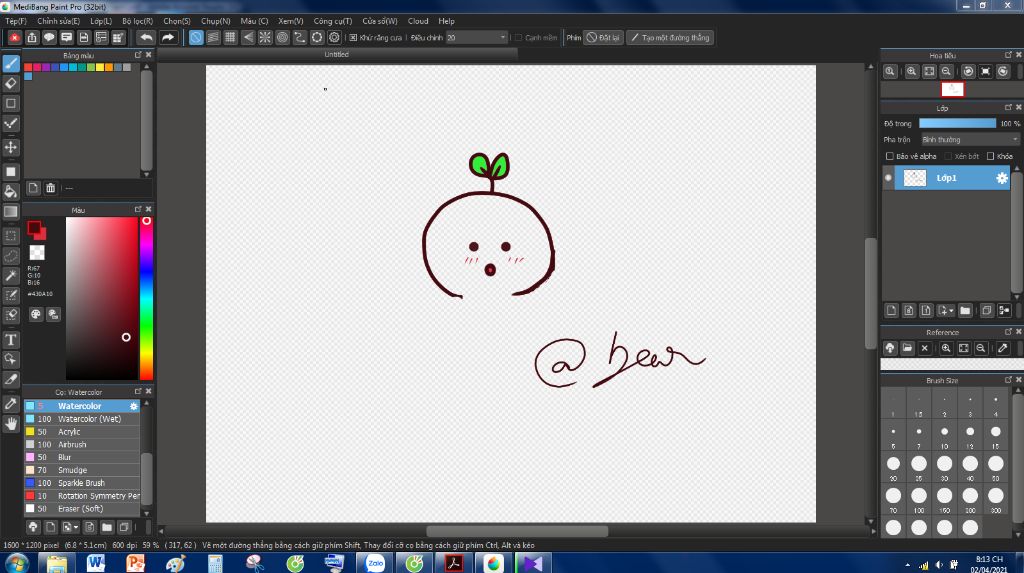Enable the grid snap guide
Image resolution: width=1024 pixels, height=573 pixels.
pyautogui.click(x=230, y=37)
